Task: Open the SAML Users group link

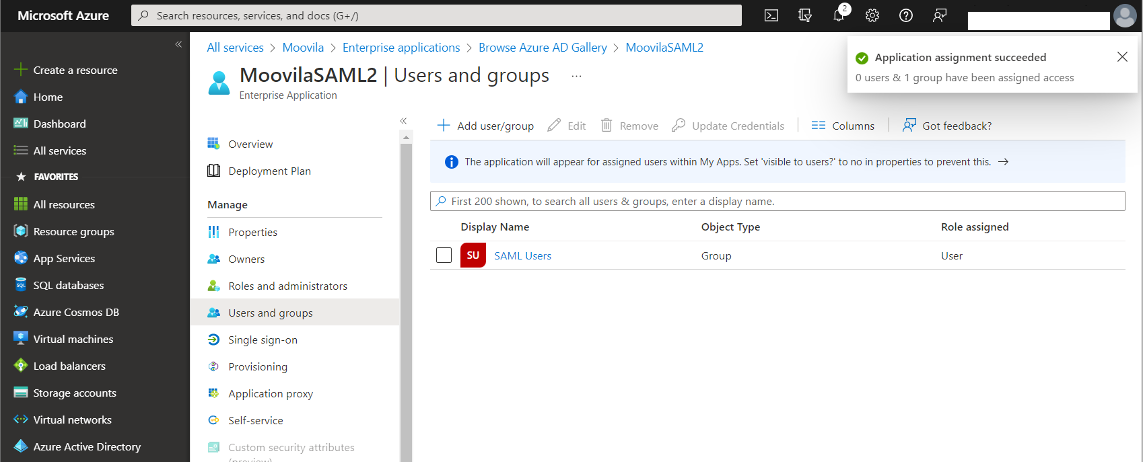Action: click(522, 256)
